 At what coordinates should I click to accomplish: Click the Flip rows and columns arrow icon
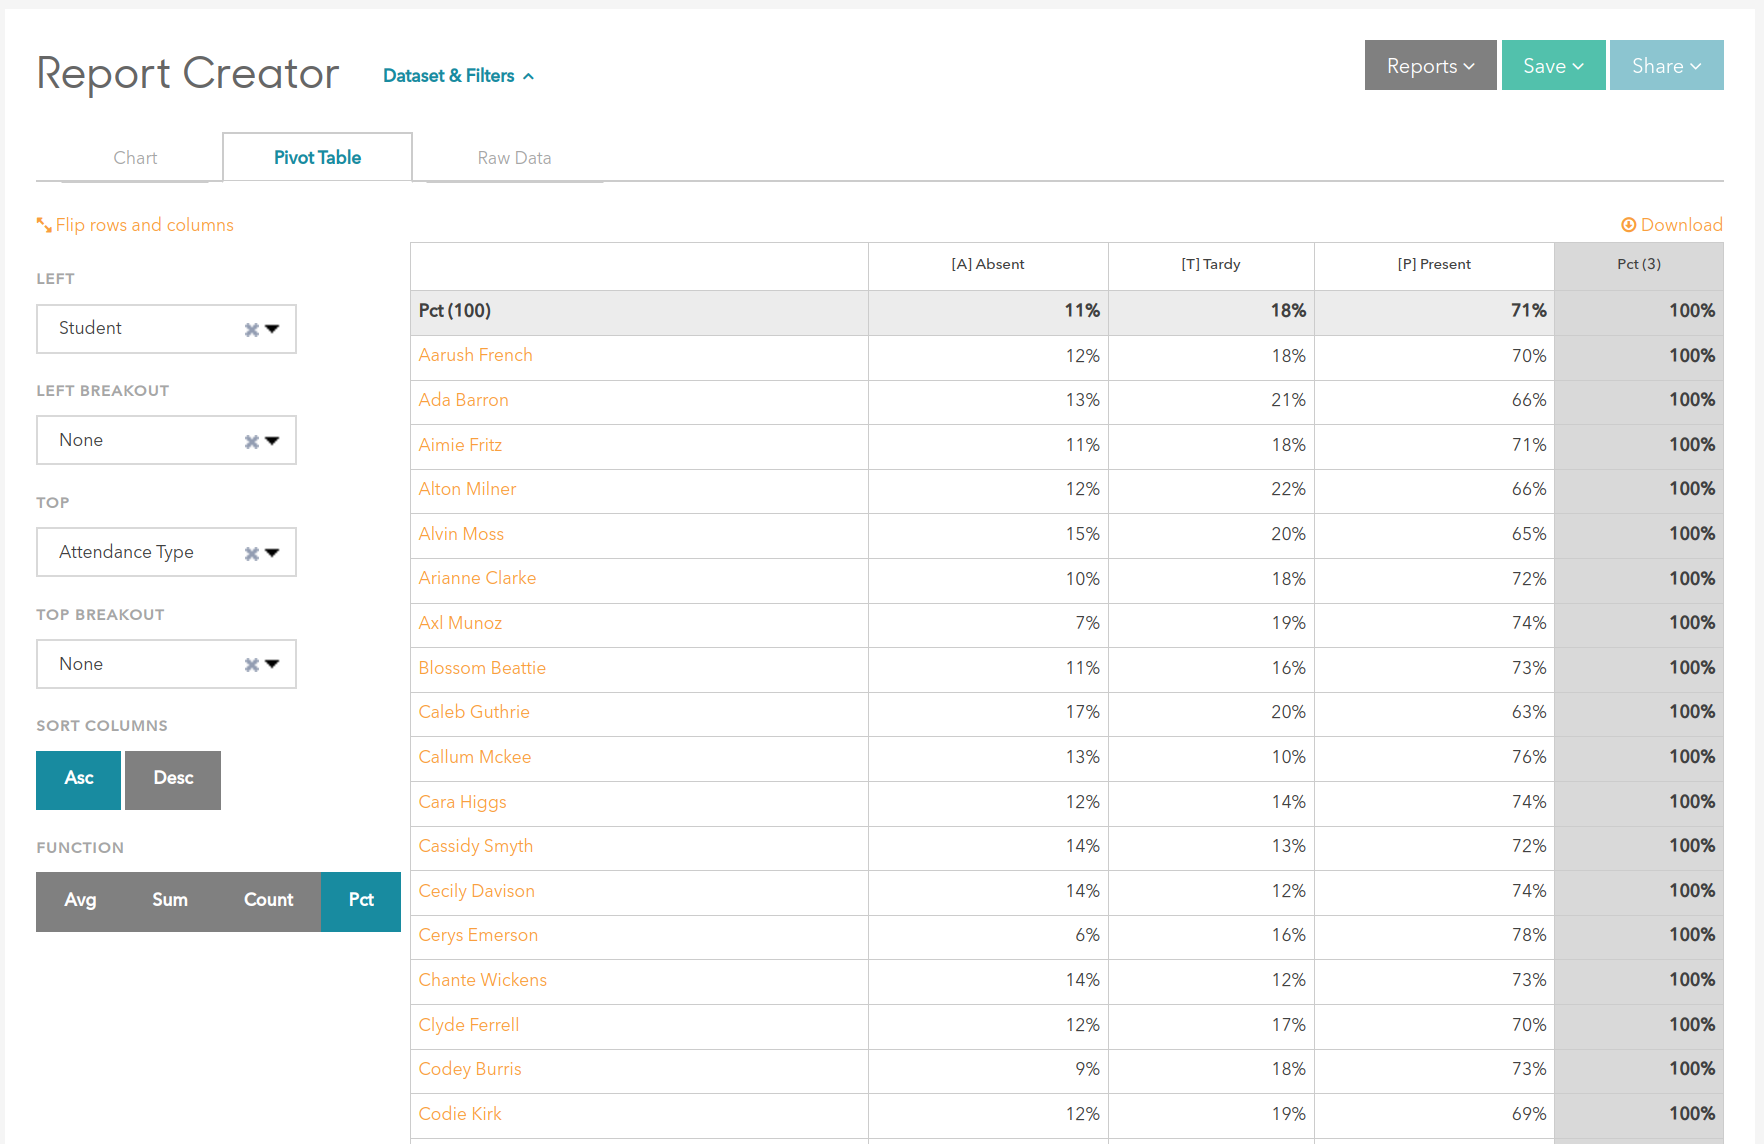(44, 225)
